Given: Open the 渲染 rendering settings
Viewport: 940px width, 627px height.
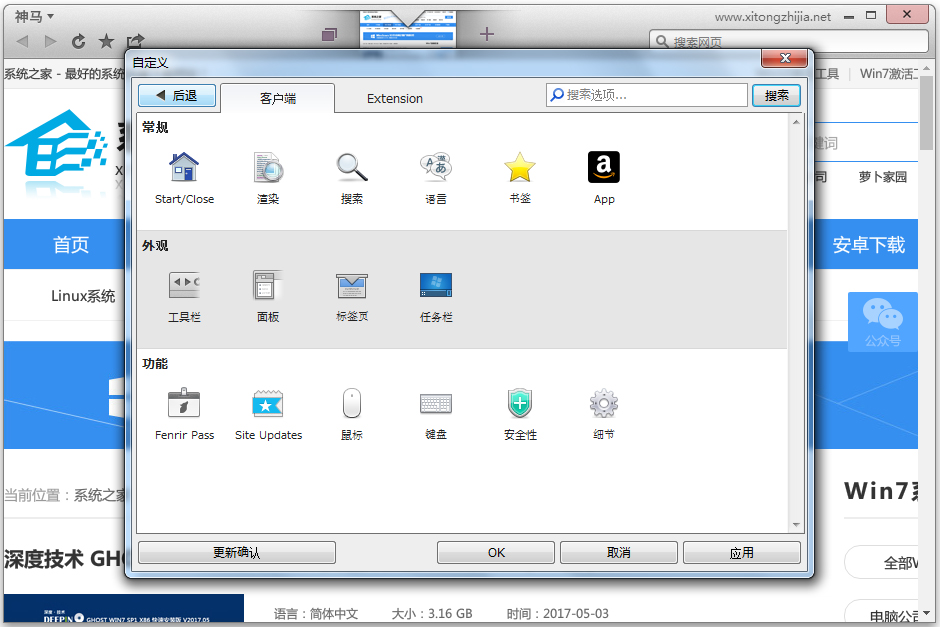Looking at the screenshot, I should pos(268,167).
